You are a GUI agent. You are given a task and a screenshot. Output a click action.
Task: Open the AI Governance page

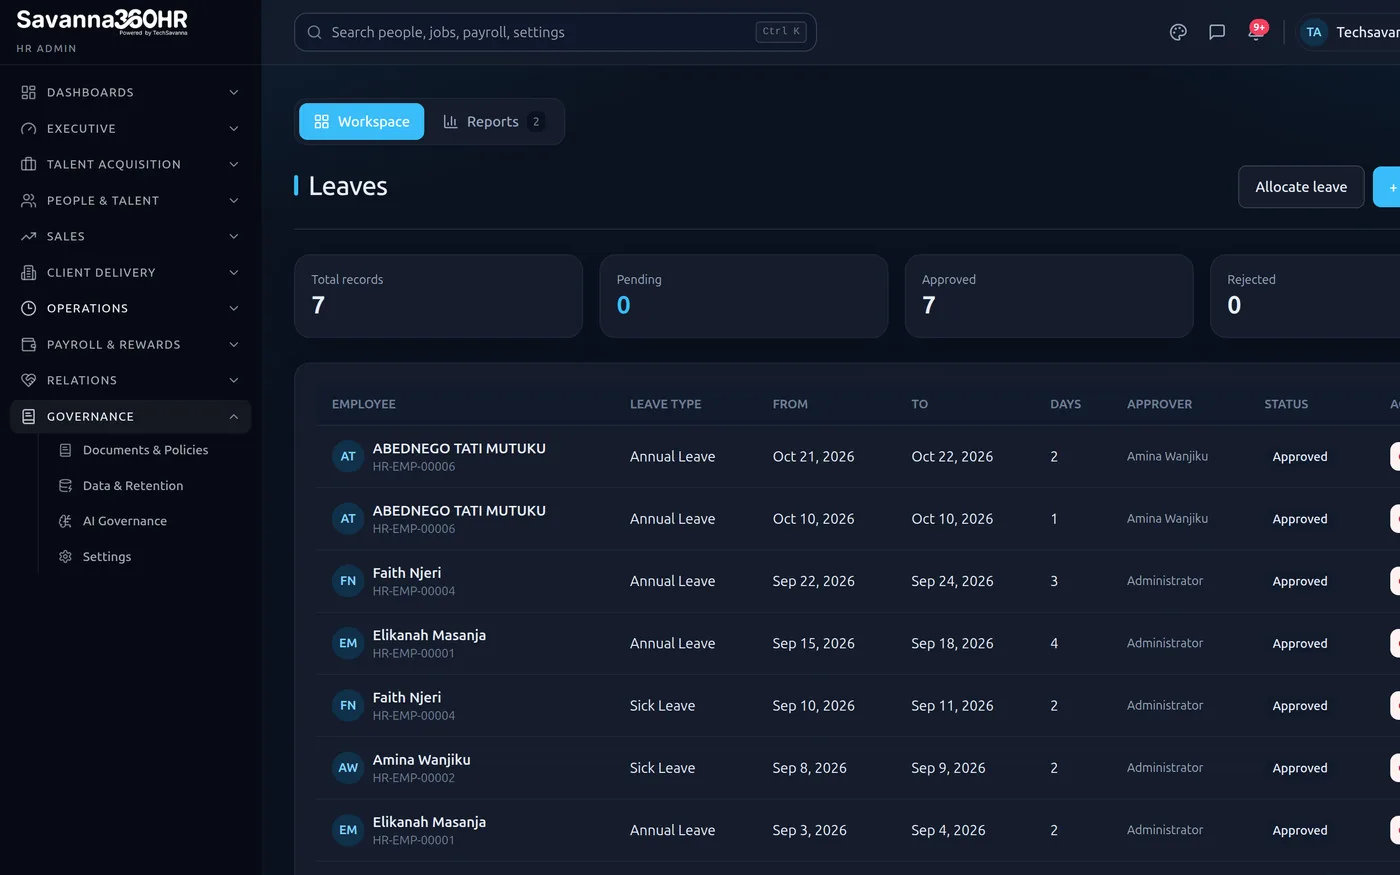click(x=124, y=521)
